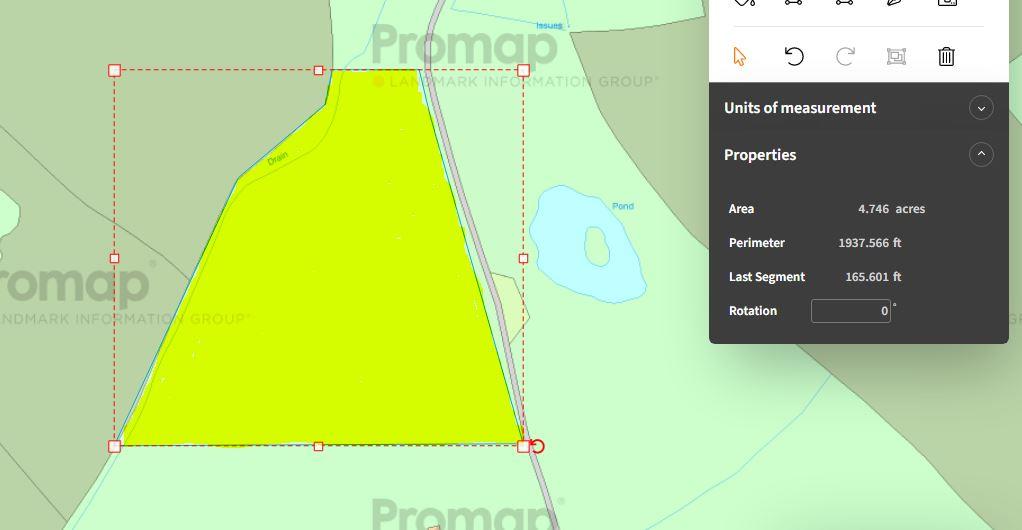Screen dimensions: 1022x530
Task: Click the bottom-middle edge selection handle
Action: (x=319, y=446)
